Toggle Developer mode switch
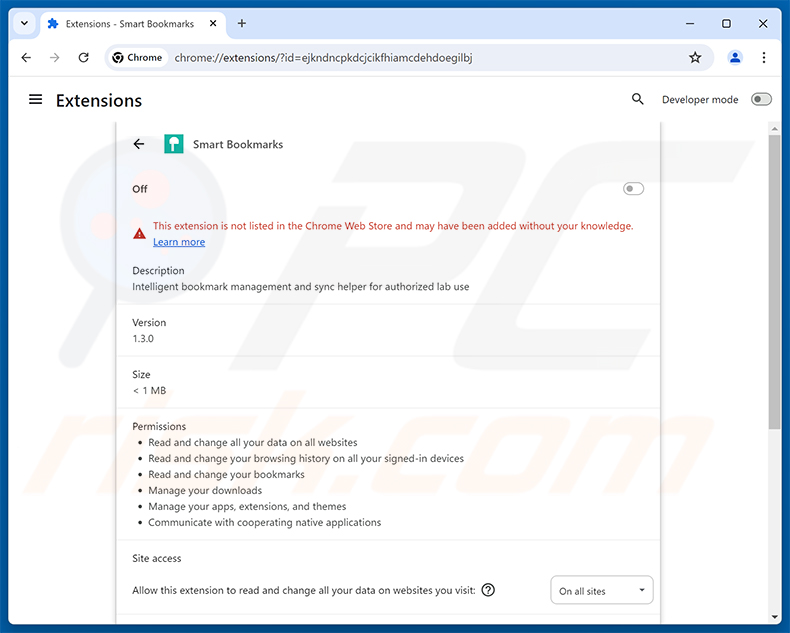 point(761,99)
